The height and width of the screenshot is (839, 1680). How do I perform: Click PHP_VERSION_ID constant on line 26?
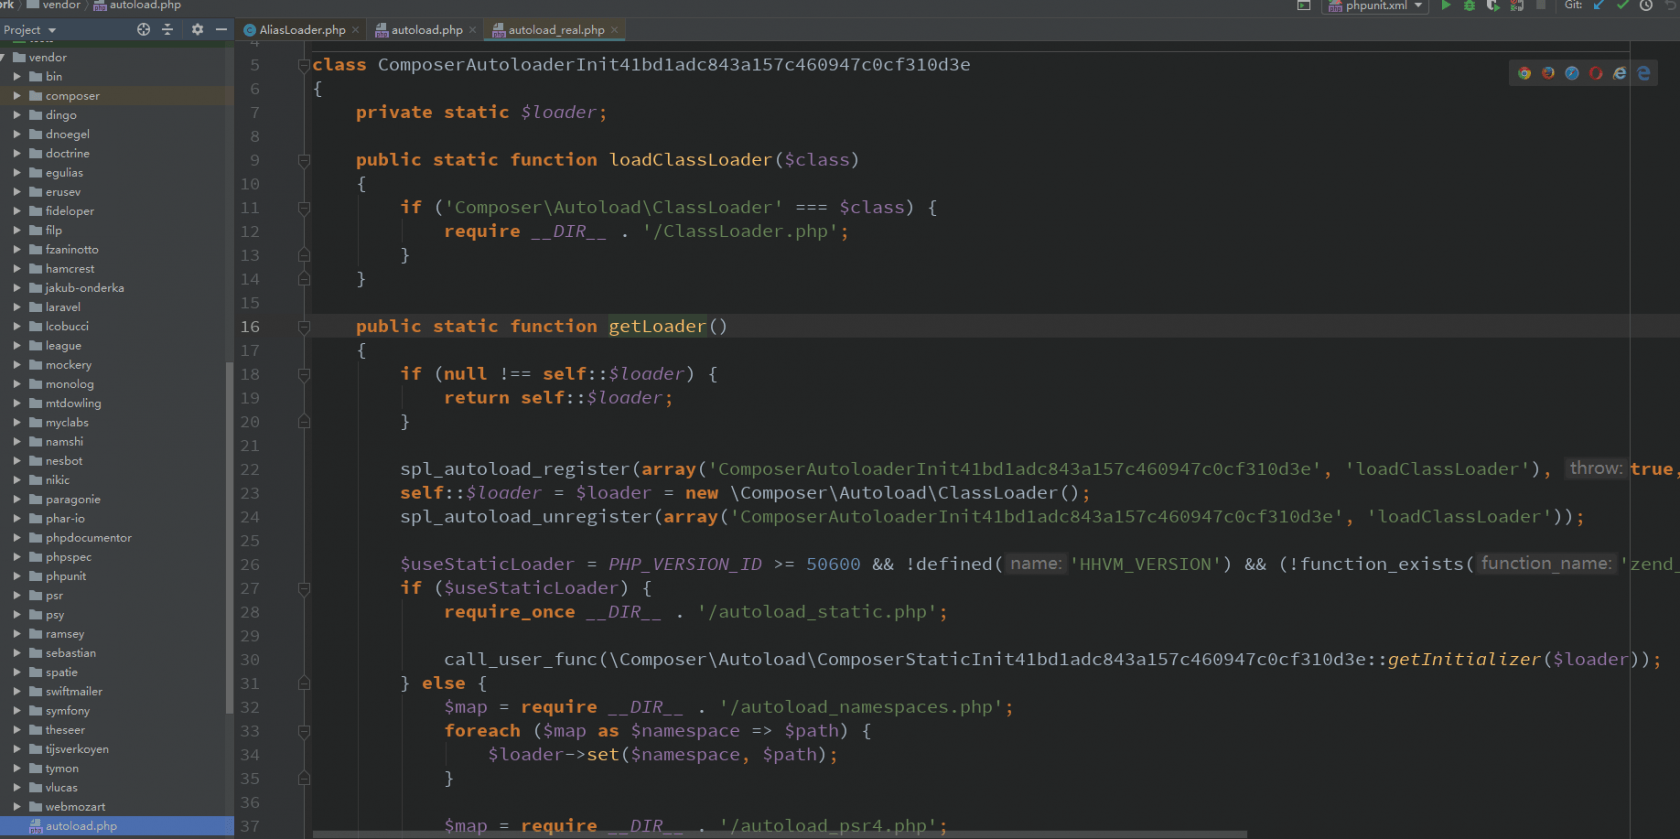(x=685, y=564)
